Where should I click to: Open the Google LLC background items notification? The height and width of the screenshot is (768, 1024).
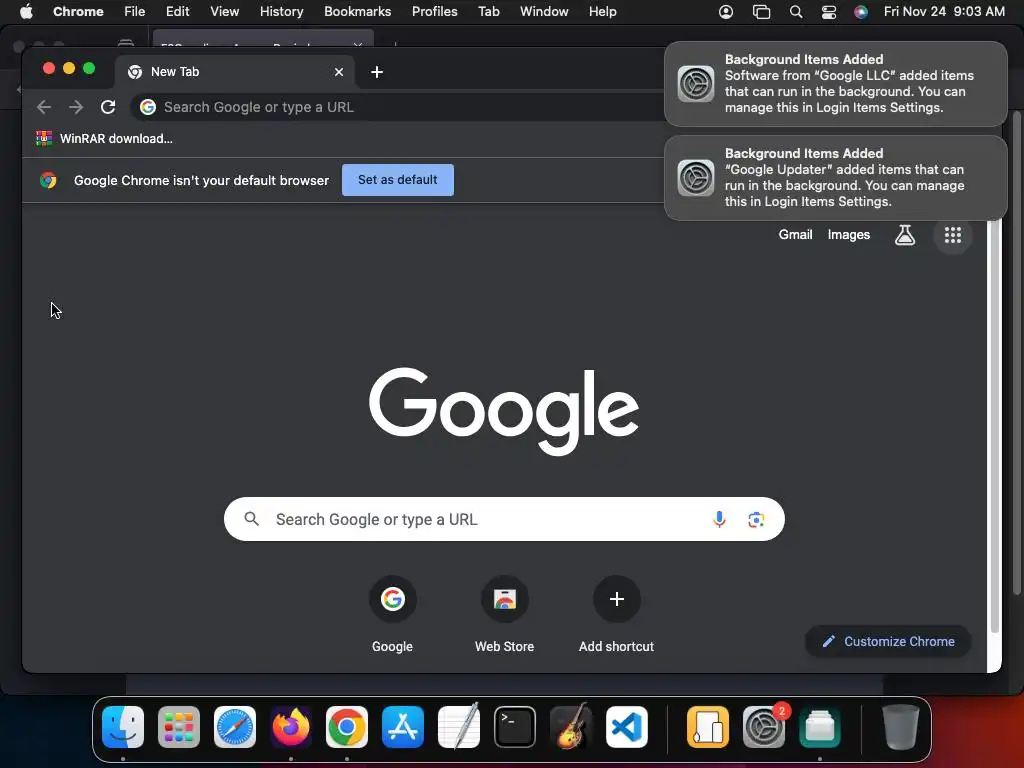pyautogui.click(x=836, y=84)
